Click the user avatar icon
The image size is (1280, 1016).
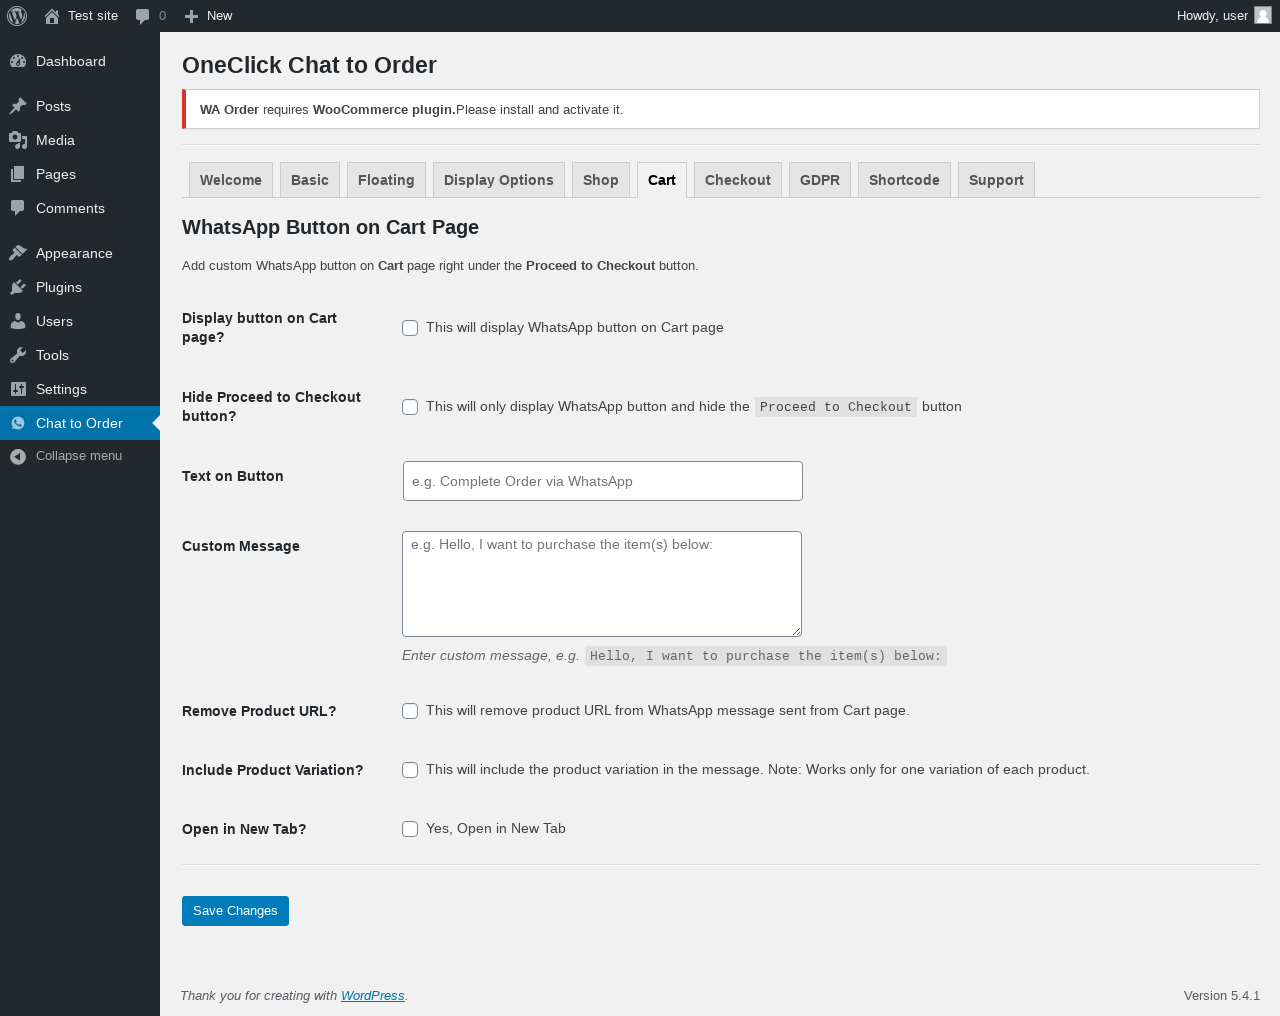pos(1263,15)
